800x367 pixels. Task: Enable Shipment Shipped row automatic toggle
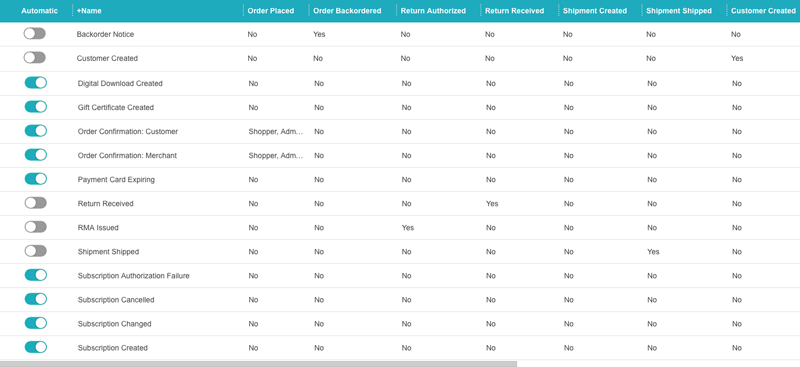click(x=36, y=251)
